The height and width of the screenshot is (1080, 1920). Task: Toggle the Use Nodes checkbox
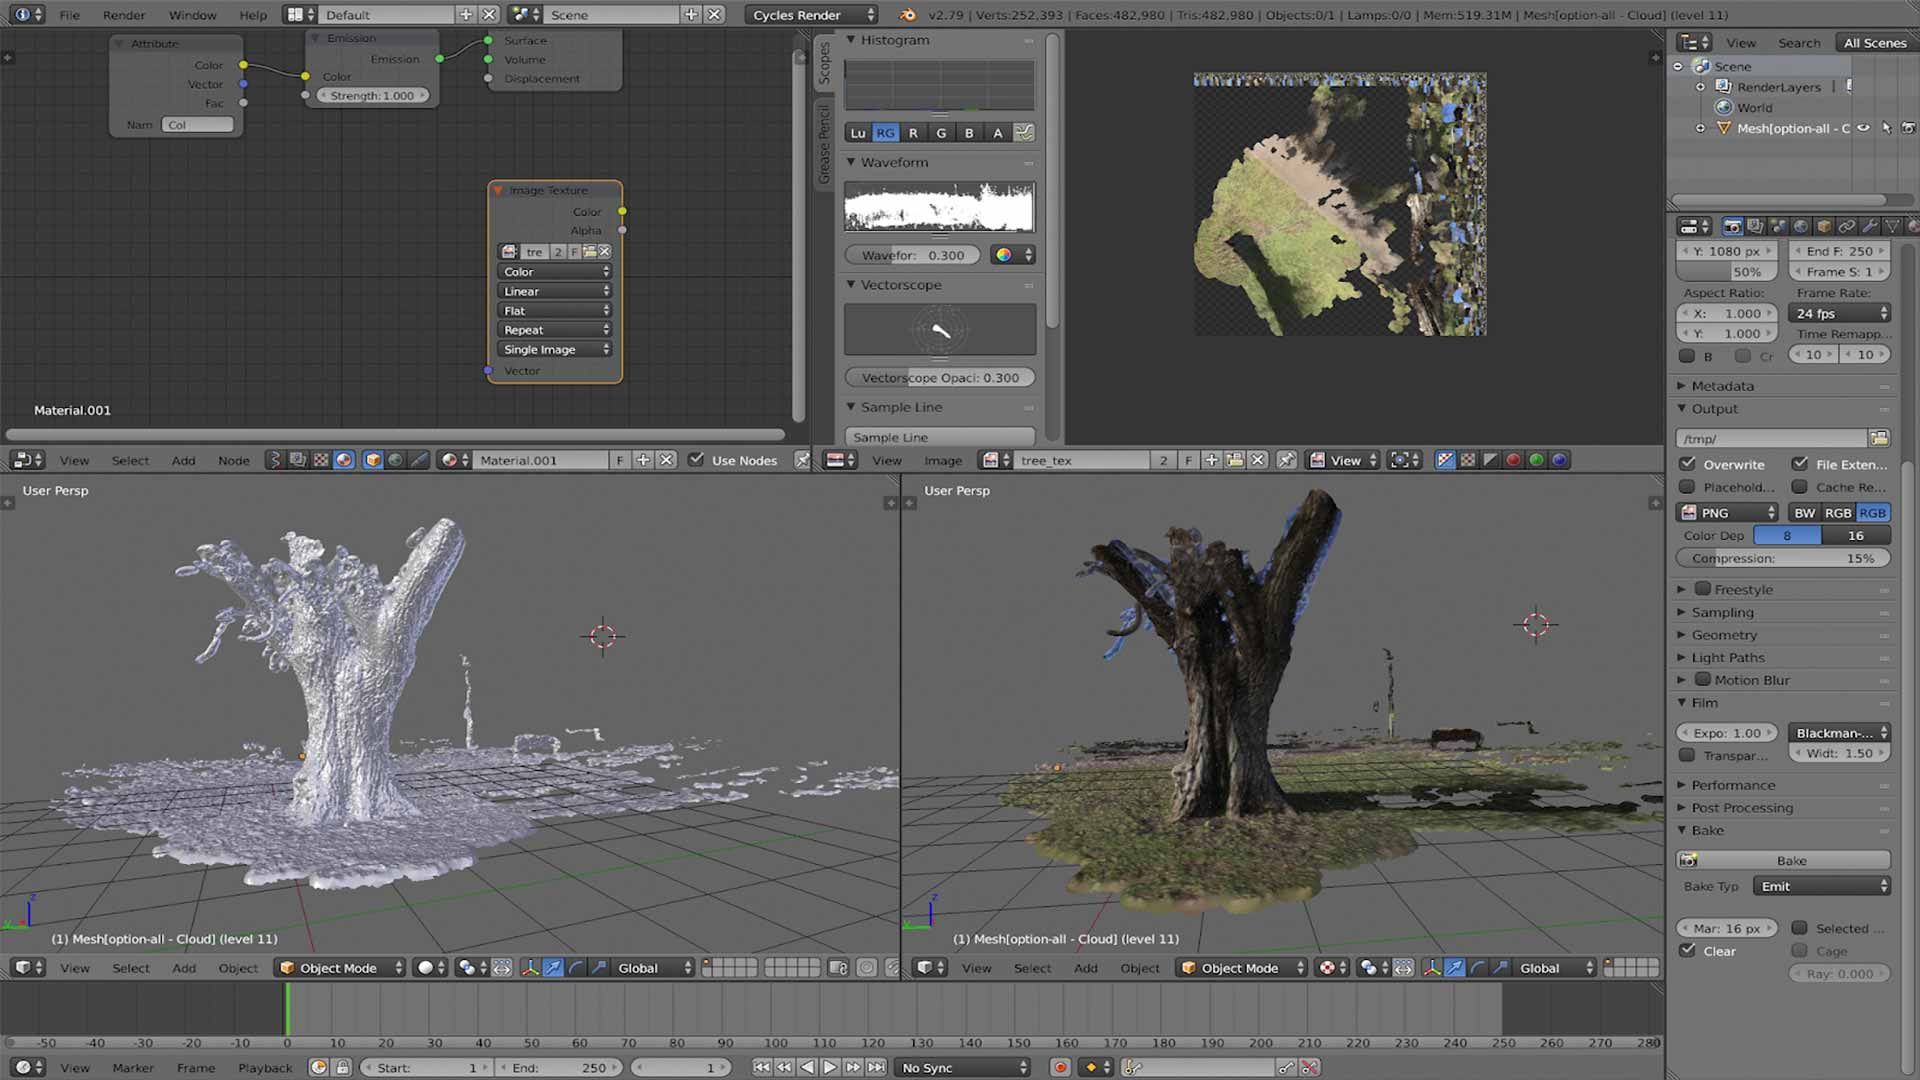pyautogui.click(x=696, y=460)
